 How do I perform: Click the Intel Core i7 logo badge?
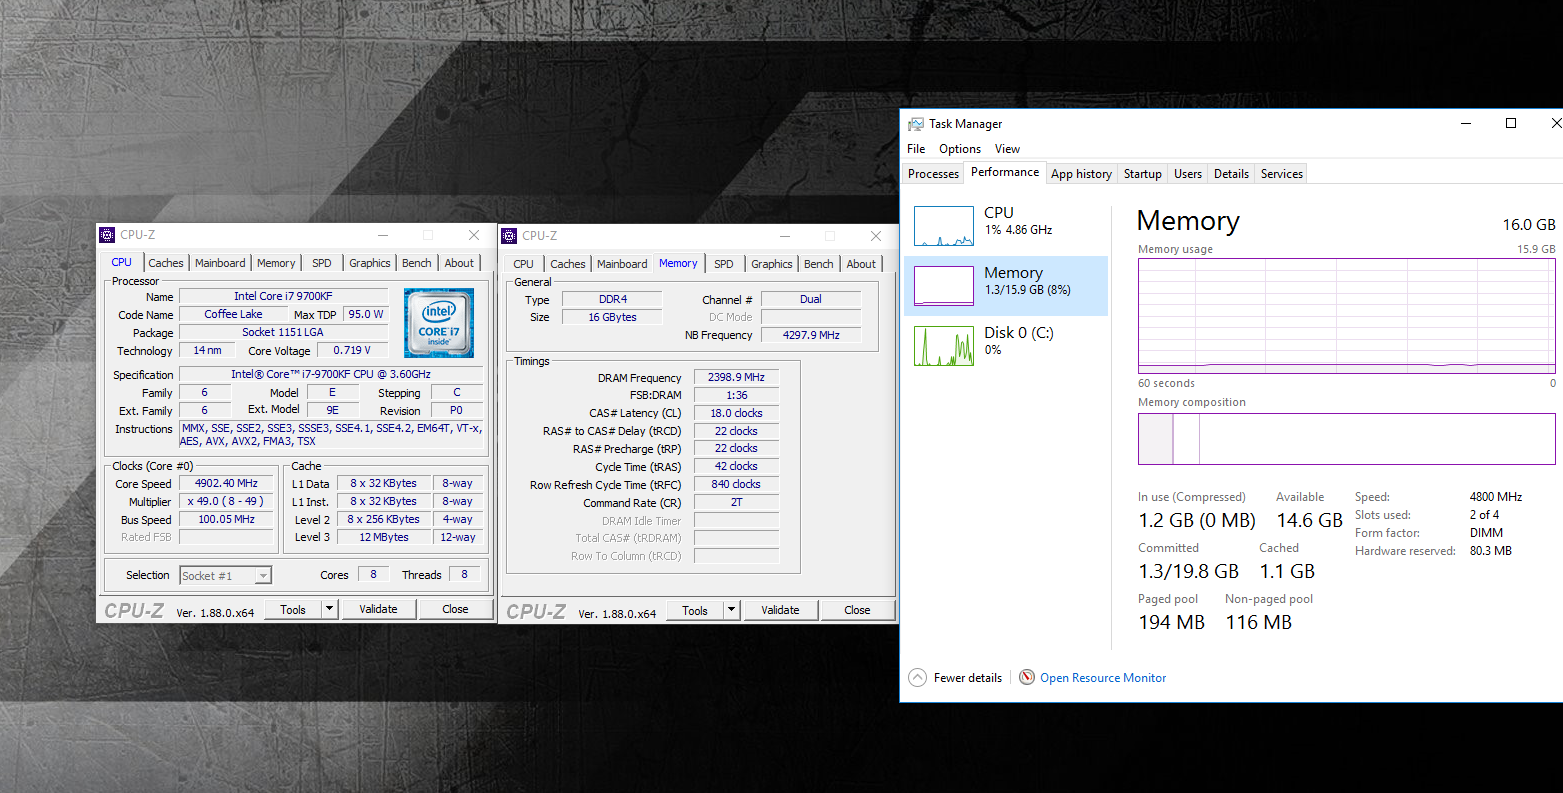coord(439,323)
